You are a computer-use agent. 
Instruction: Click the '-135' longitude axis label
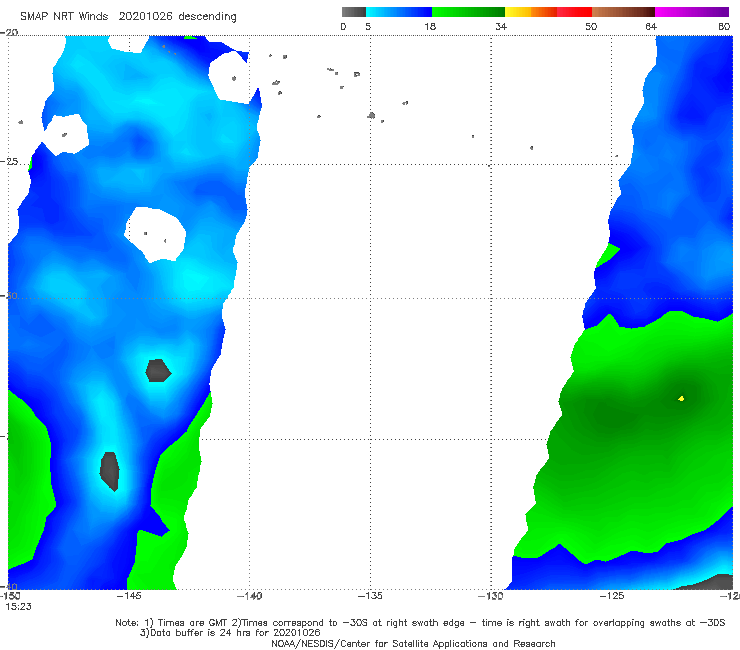pos(370,596)
